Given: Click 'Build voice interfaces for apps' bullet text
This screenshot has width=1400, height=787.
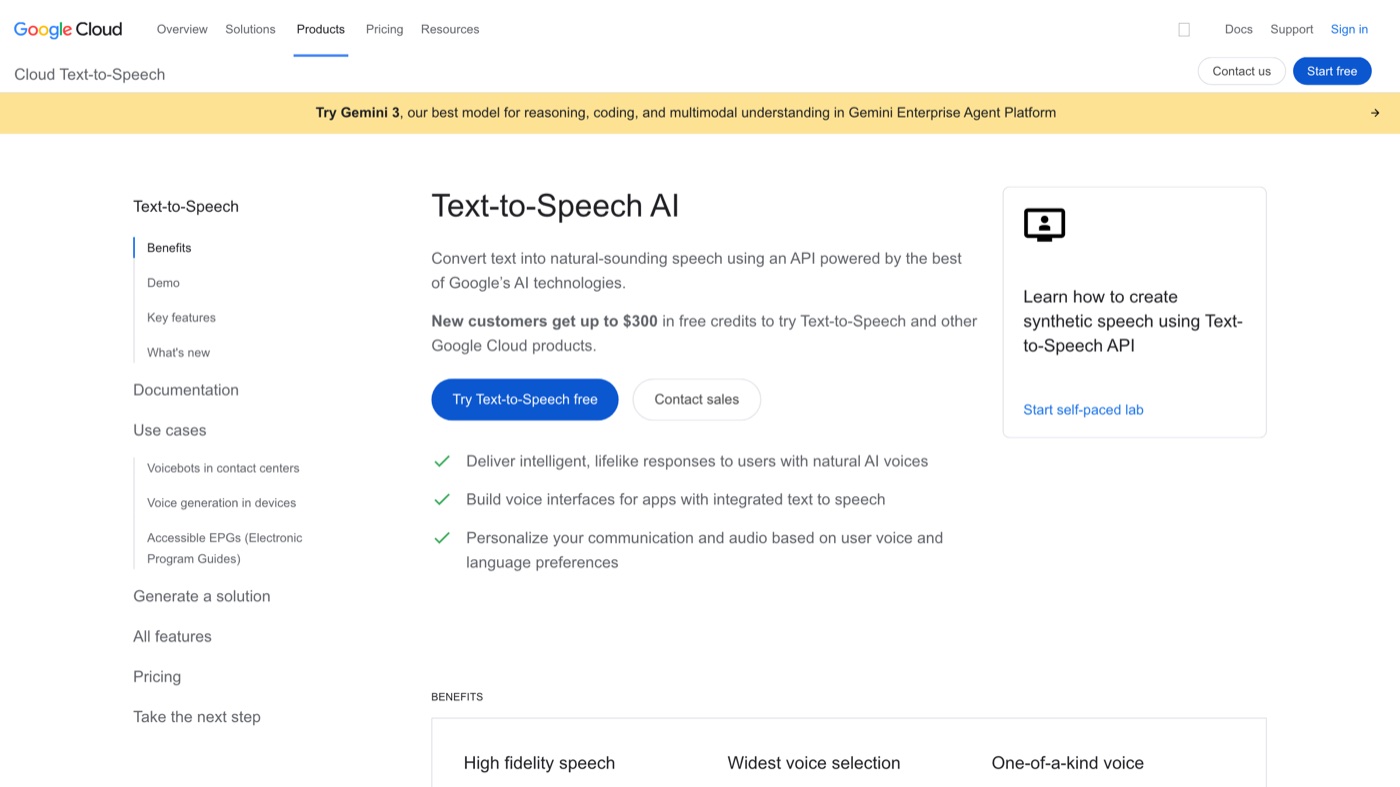Looking at the screenshot, I should [676, 499].
